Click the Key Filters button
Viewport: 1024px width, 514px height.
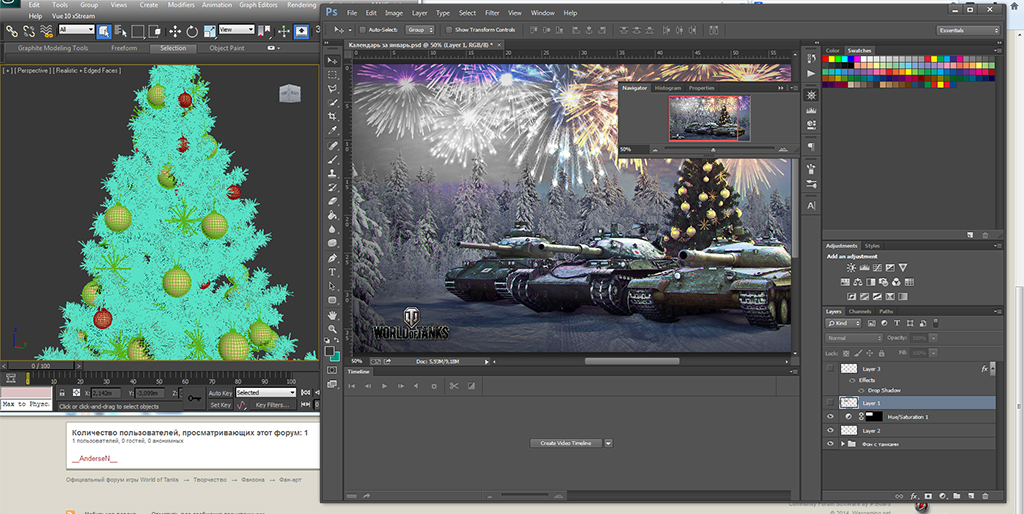[x=272, y=405]
